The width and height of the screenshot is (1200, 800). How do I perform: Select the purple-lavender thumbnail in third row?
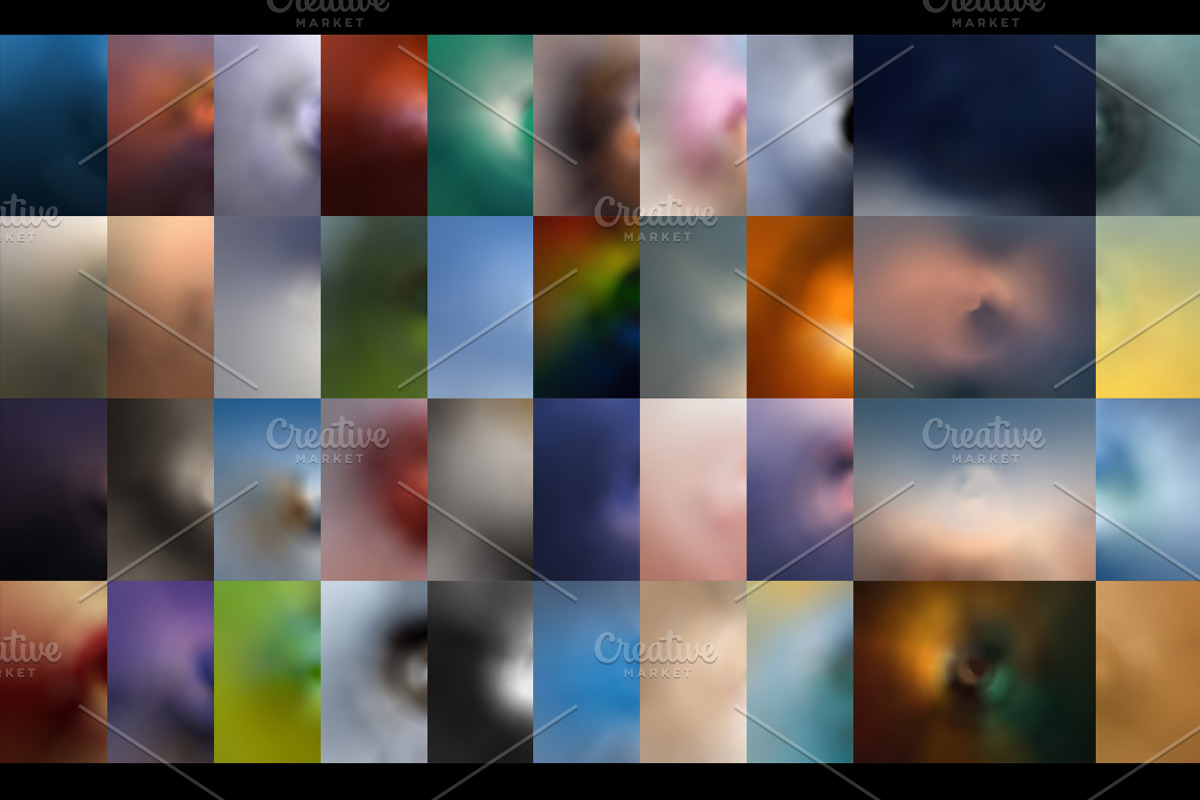click(x=800, y=490)
